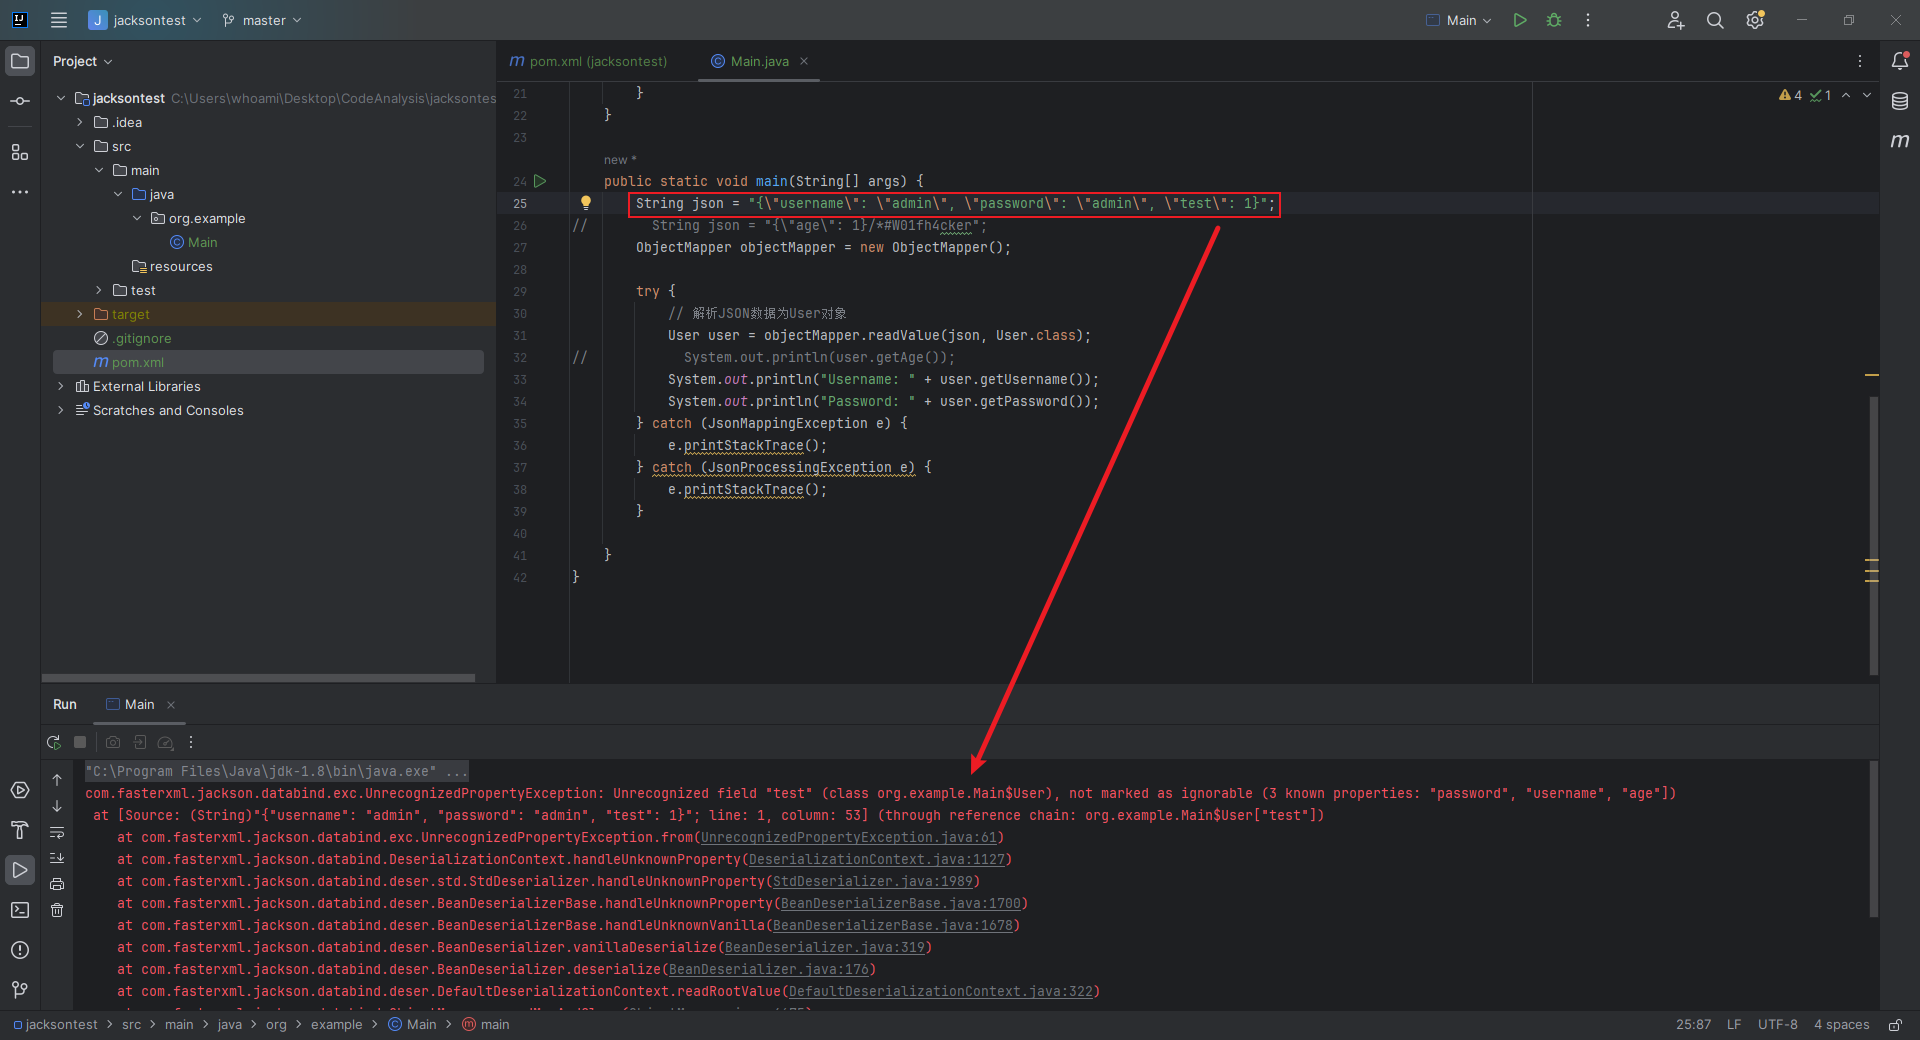Collapse the src folder

click(80, 146)
